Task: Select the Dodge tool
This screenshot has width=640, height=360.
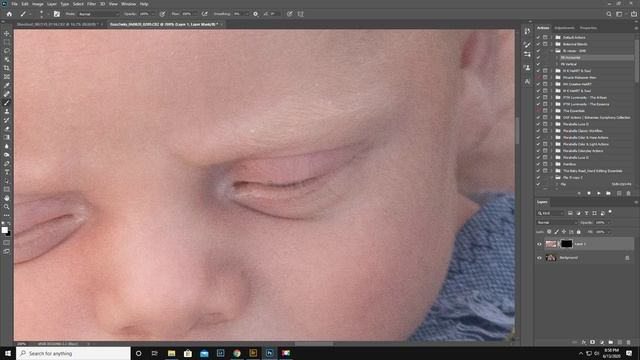Action: 7,155
